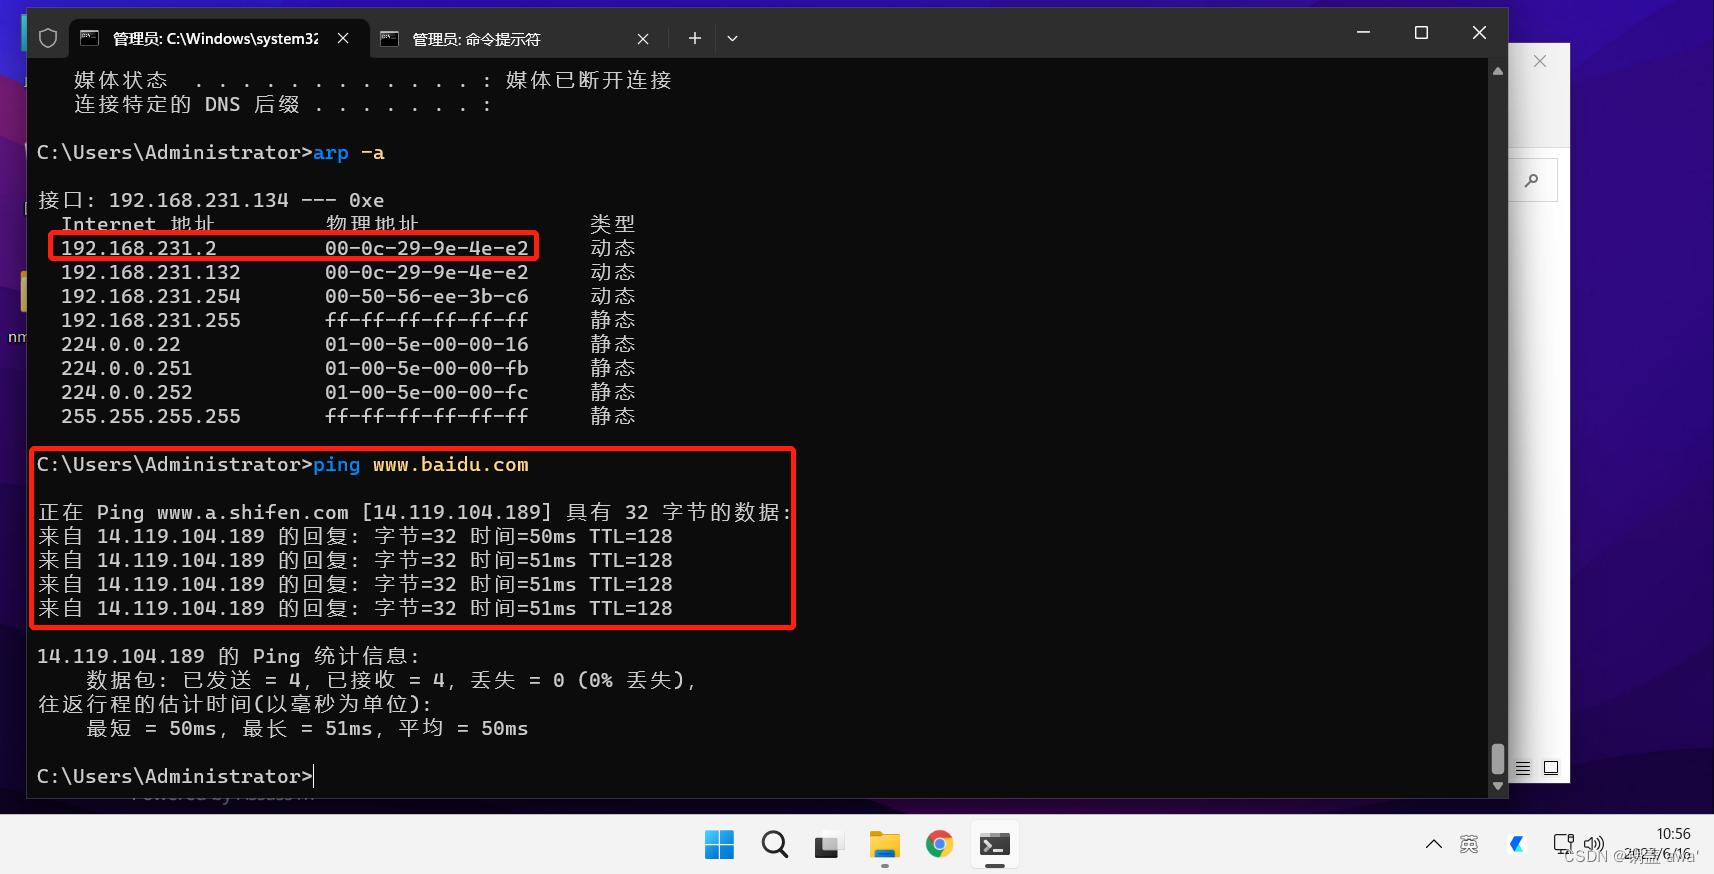The image size is (1714, 874).
Task: Click 14.119.104.189 的 Ping 统计信息 line
Action: point(229,657)
